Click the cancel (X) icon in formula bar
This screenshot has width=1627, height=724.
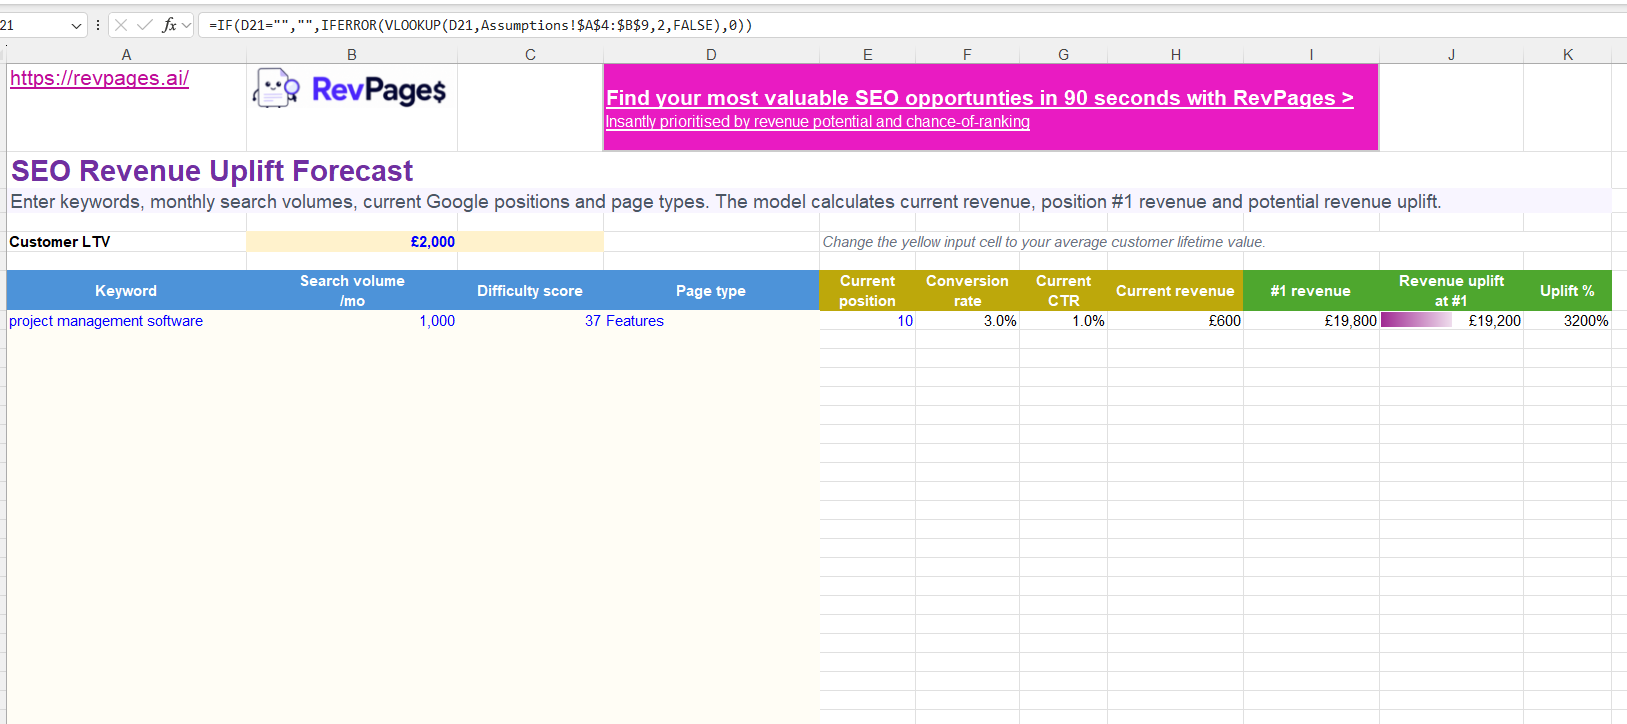121,25
